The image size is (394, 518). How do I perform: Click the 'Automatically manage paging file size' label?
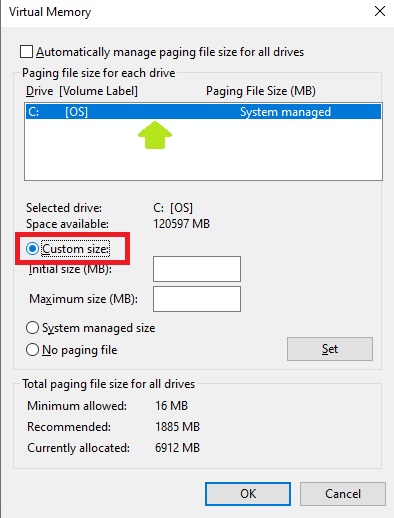point(170,52)
